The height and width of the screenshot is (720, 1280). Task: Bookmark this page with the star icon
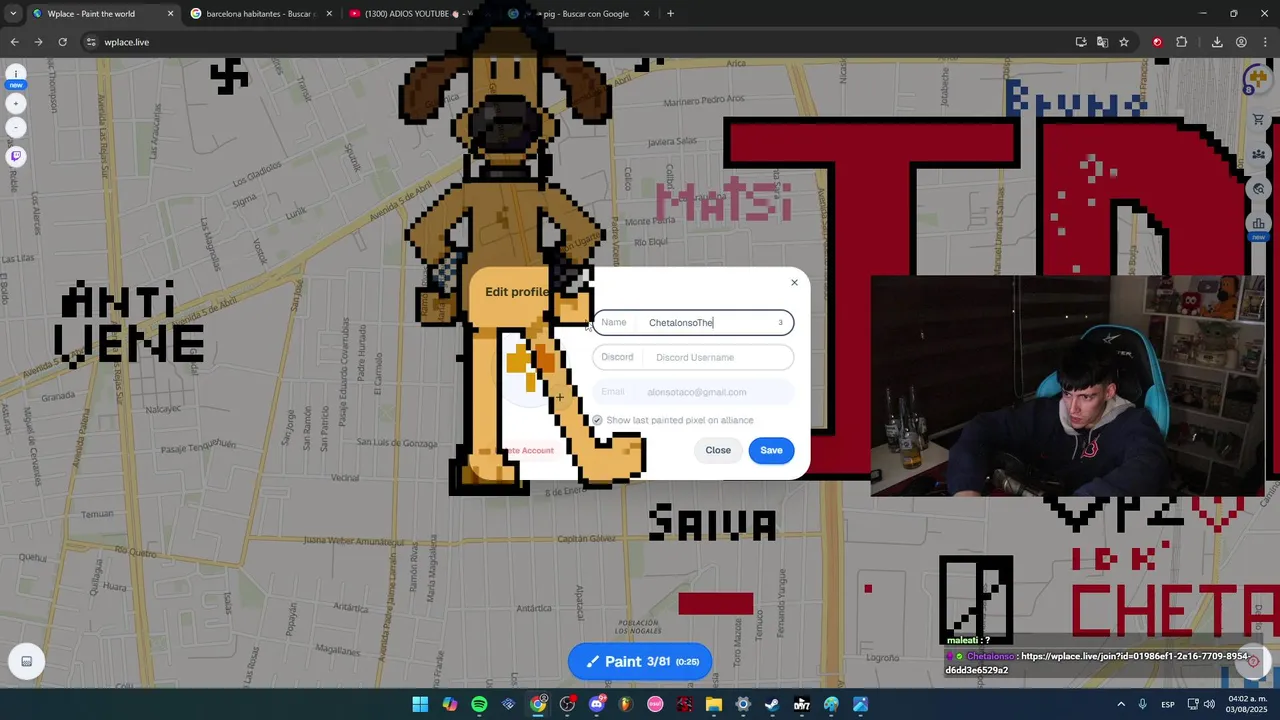click(x=1124, y=42)
